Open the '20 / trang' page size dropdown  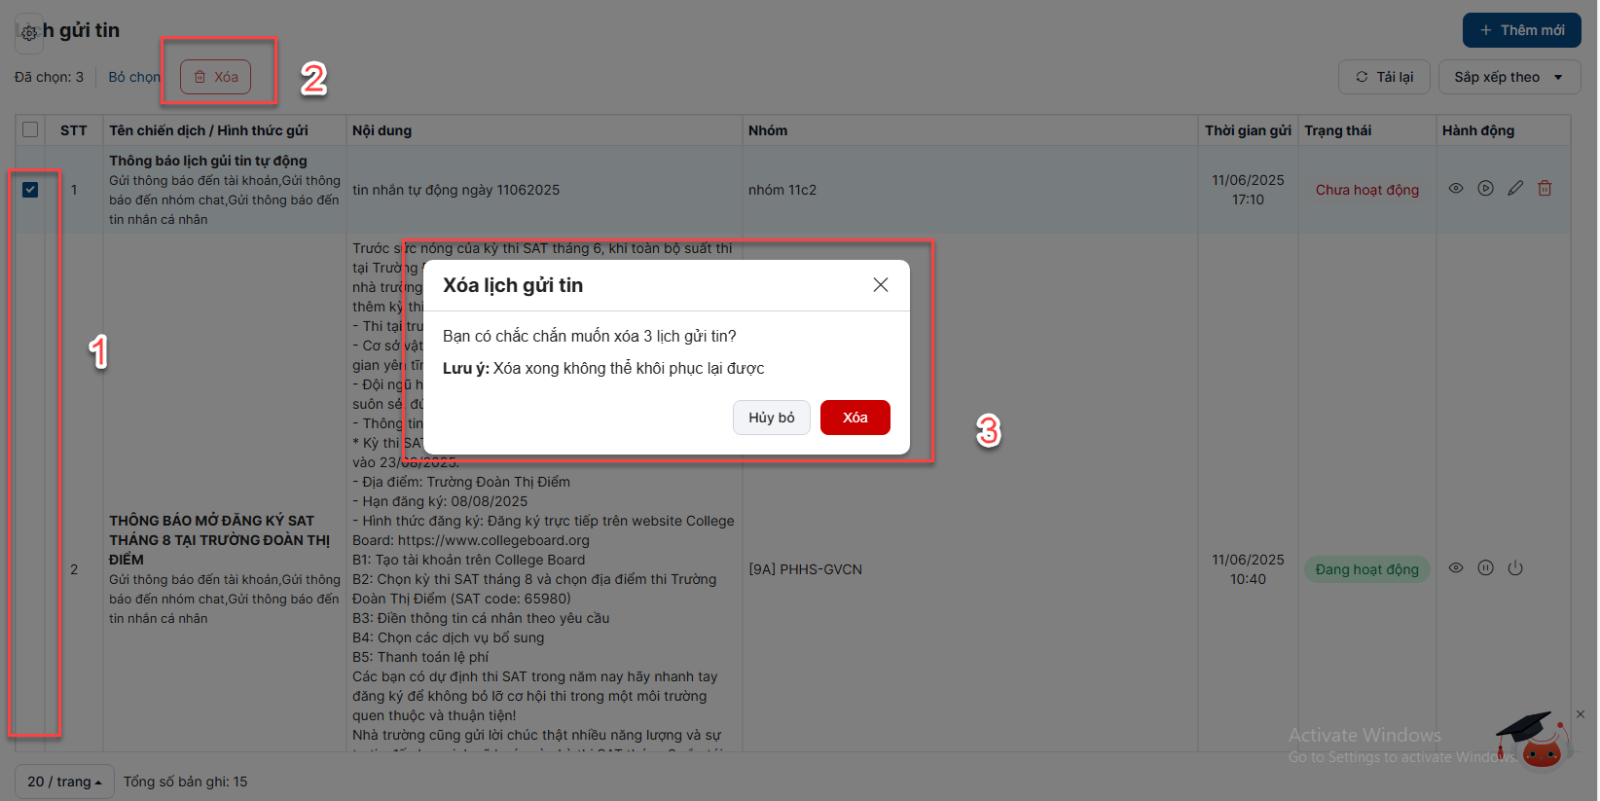(x=64, y=782)
